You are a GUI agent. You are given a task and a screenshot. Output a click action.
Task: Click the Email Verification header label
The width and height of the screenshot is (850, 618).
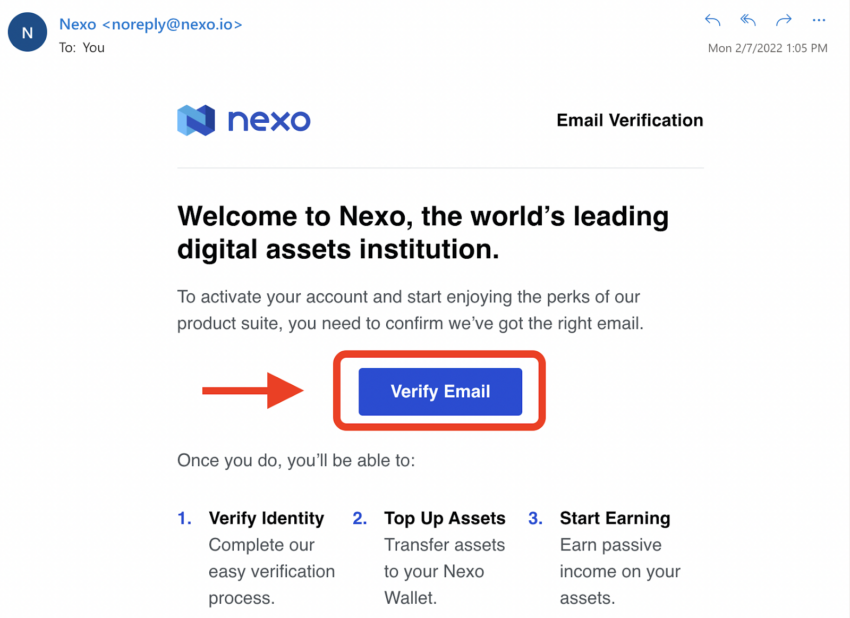(630, 120)
